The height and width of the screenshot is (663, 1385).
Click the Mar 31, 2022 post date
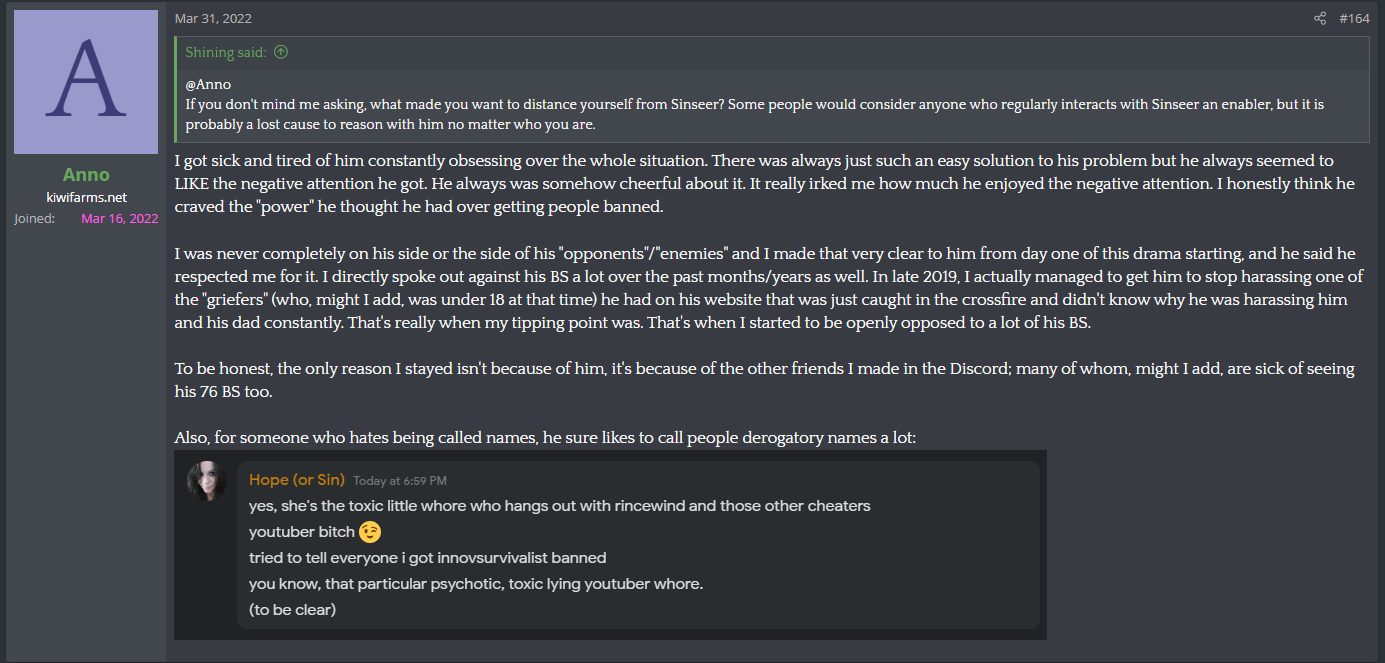[213, 18]
